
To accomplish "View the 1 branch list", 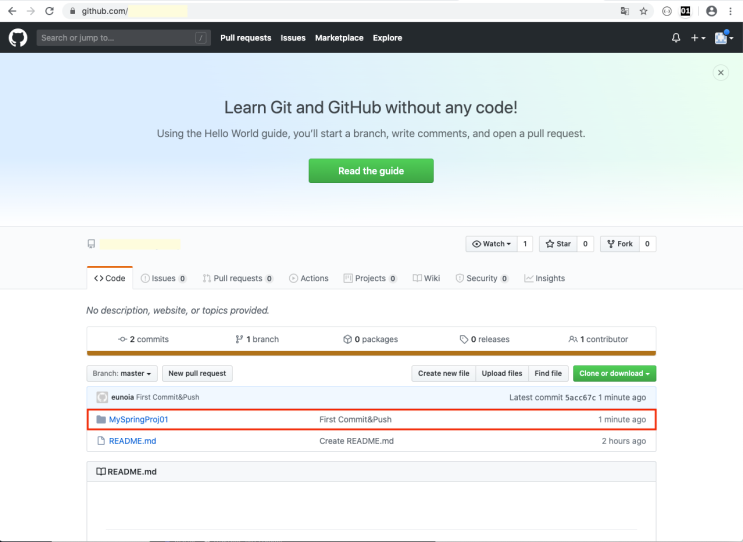I will pyautogui.click(x=257, y=339).
